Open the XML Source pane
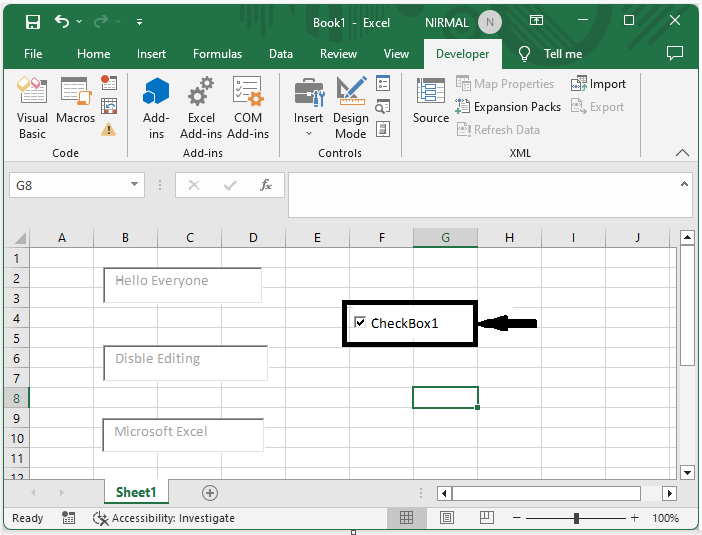Image resolution: width=702 pixels, height=535 pixels. [431, 100]
